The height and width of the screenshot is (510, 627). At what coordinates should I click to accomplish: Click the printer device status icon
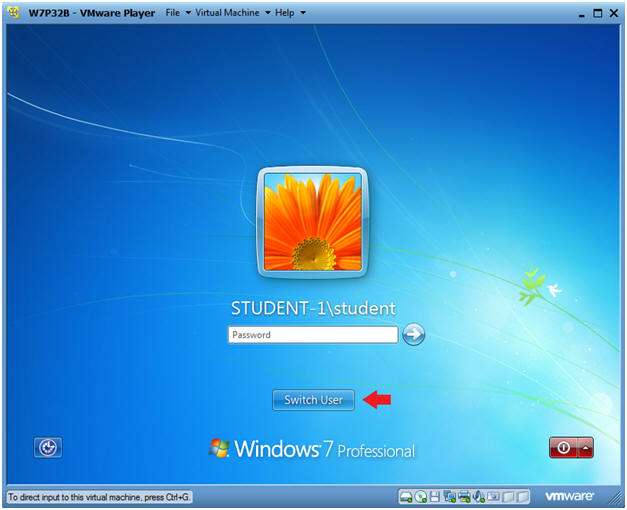[x=464, y=497]
